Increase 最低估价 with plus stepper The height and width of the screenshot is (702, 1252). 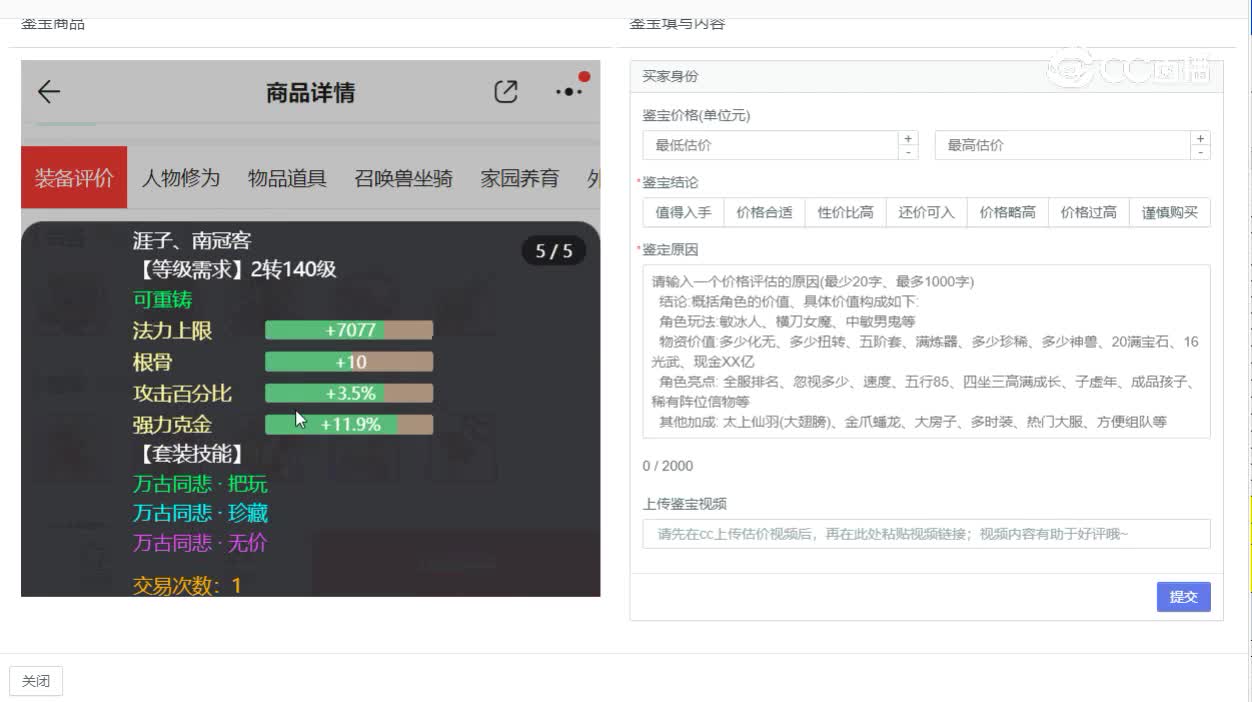(x=908, y=138)
